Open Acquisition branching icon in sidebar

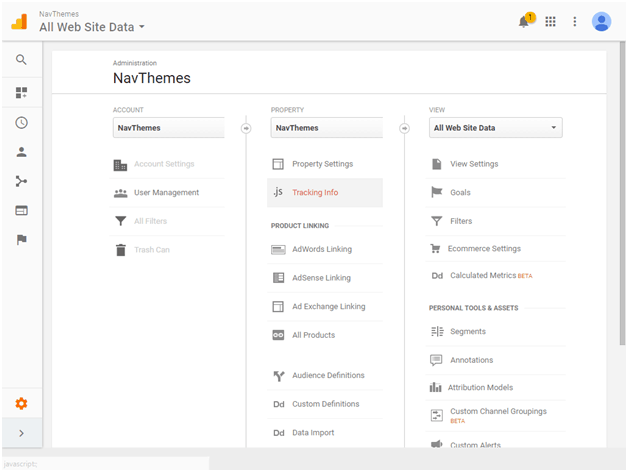tap(21, 182)
